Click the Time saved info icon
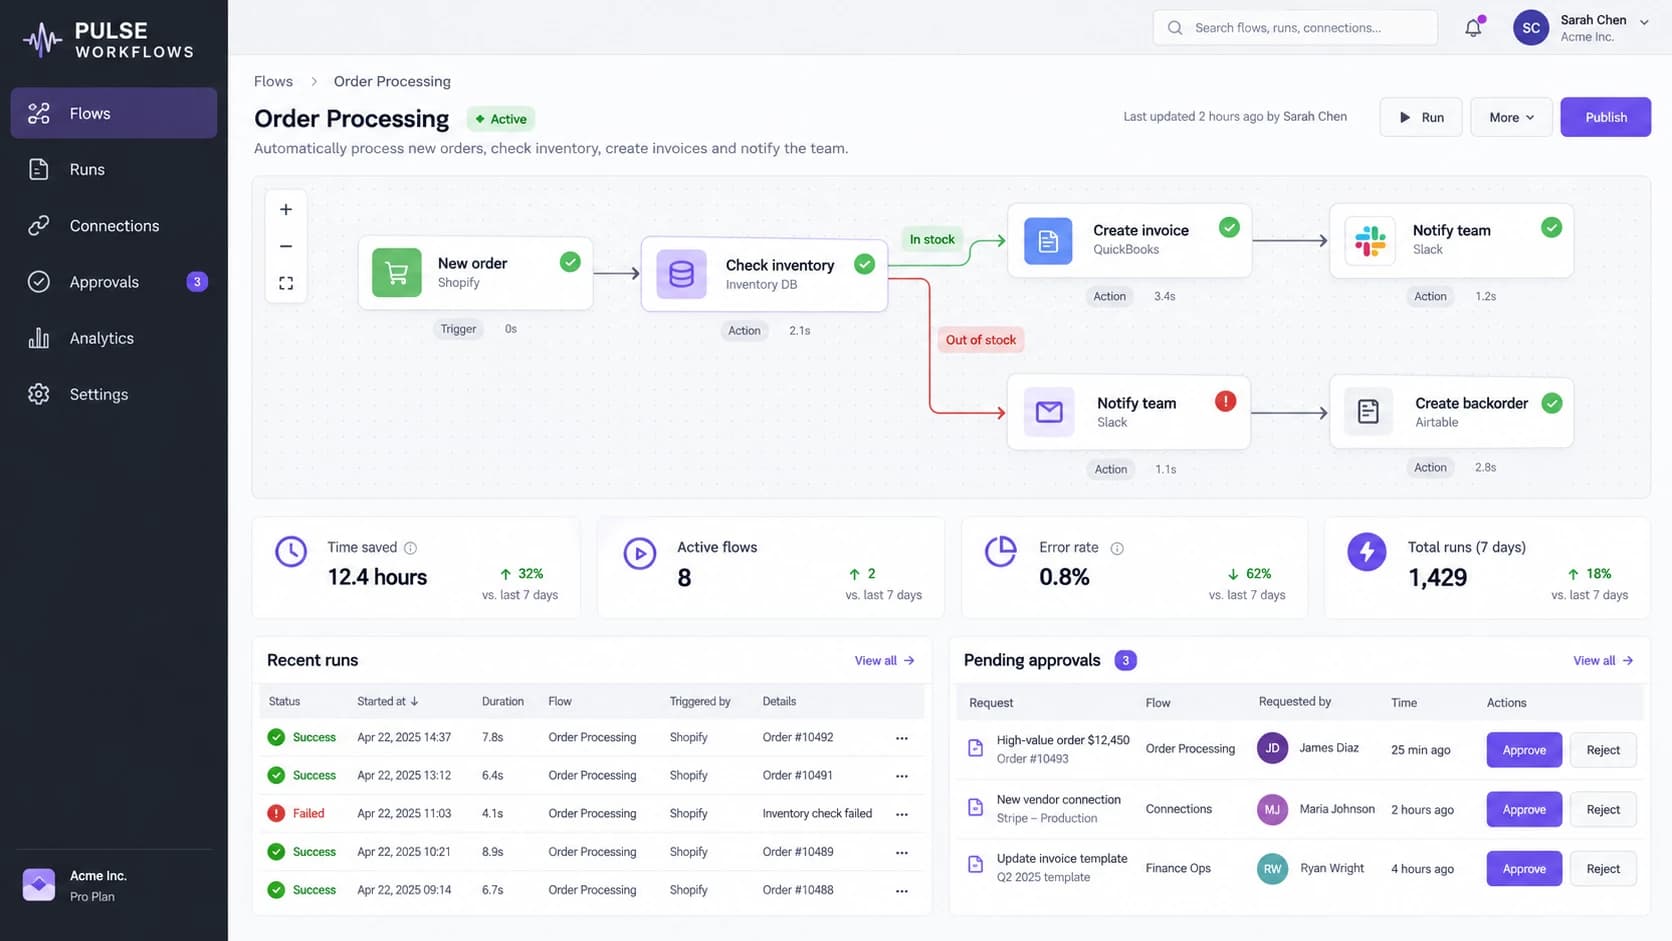This screenshot has width=1672, height=941. 410,548
